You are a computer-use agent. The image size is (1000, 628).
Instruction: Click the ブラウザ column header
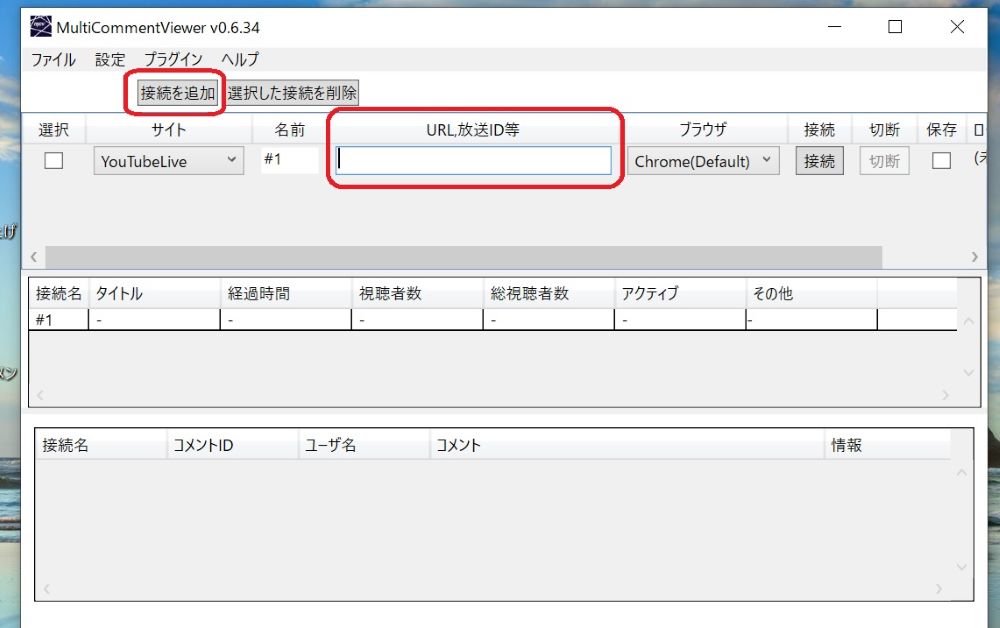(x=703, y=130)
